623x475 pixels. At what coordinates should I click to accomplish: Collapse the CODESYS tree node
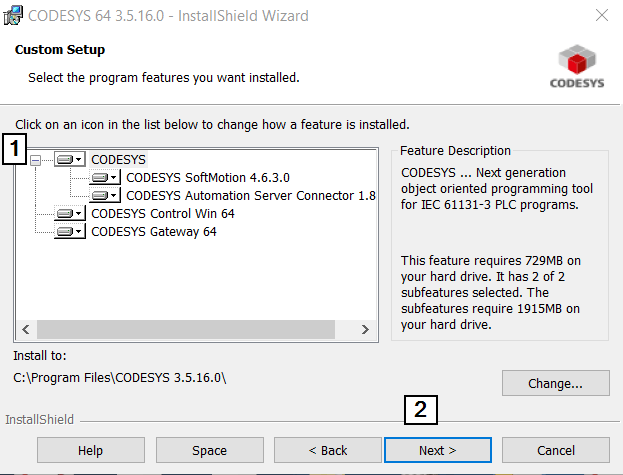tap(35, 160)
